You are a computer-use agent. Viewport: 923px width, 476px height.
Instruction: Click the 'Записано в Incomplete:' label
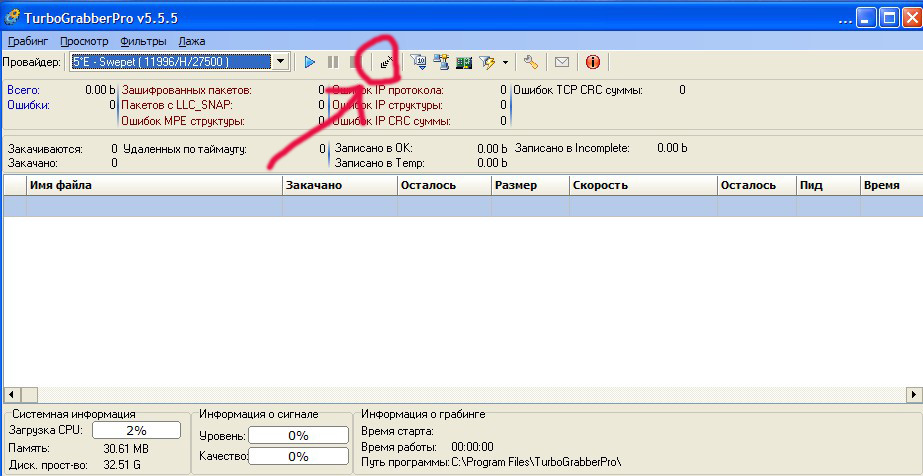click(x=572, y=148)
